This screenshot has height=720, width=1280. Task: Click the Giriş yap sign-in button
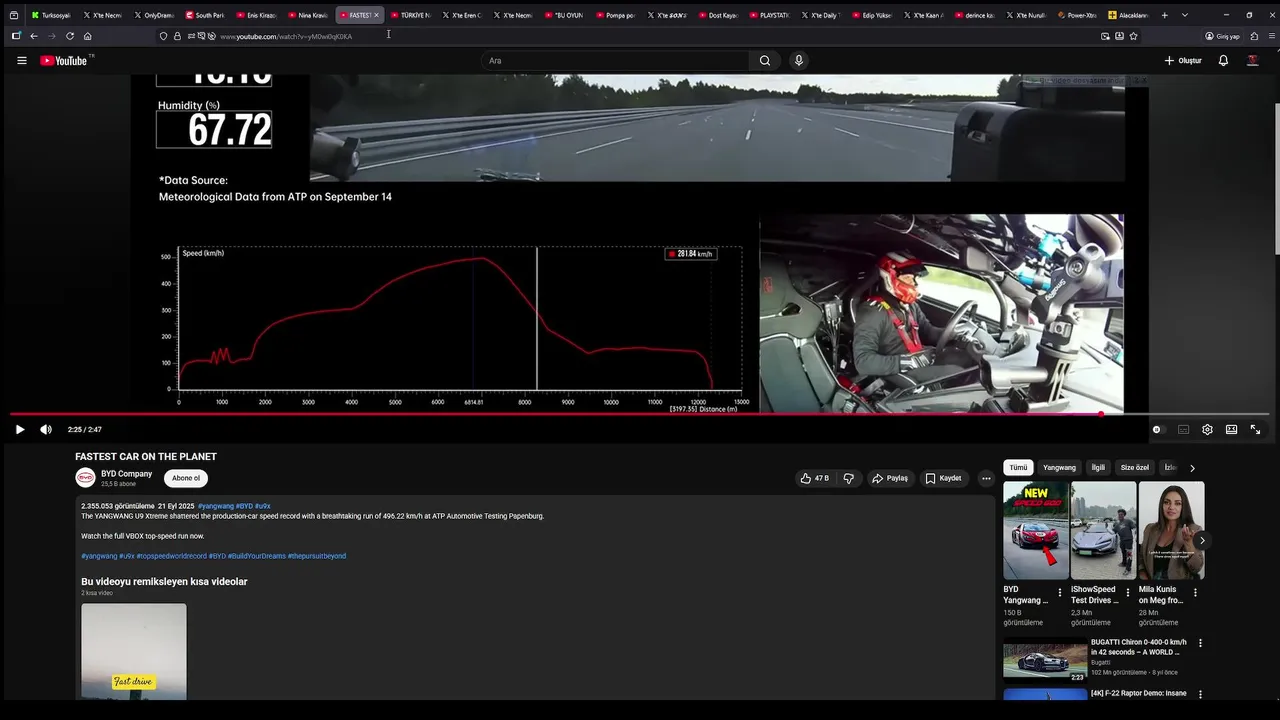(1222, 36)
